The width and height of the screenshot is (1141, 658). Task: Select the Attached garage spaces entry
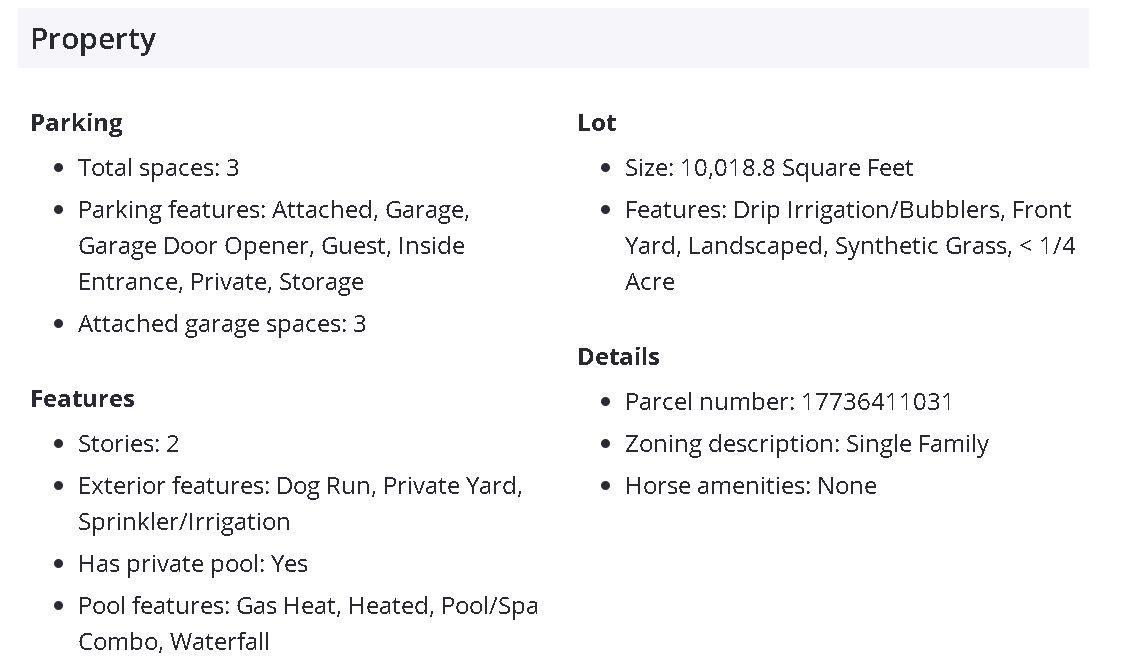click(x=221, y=324)
